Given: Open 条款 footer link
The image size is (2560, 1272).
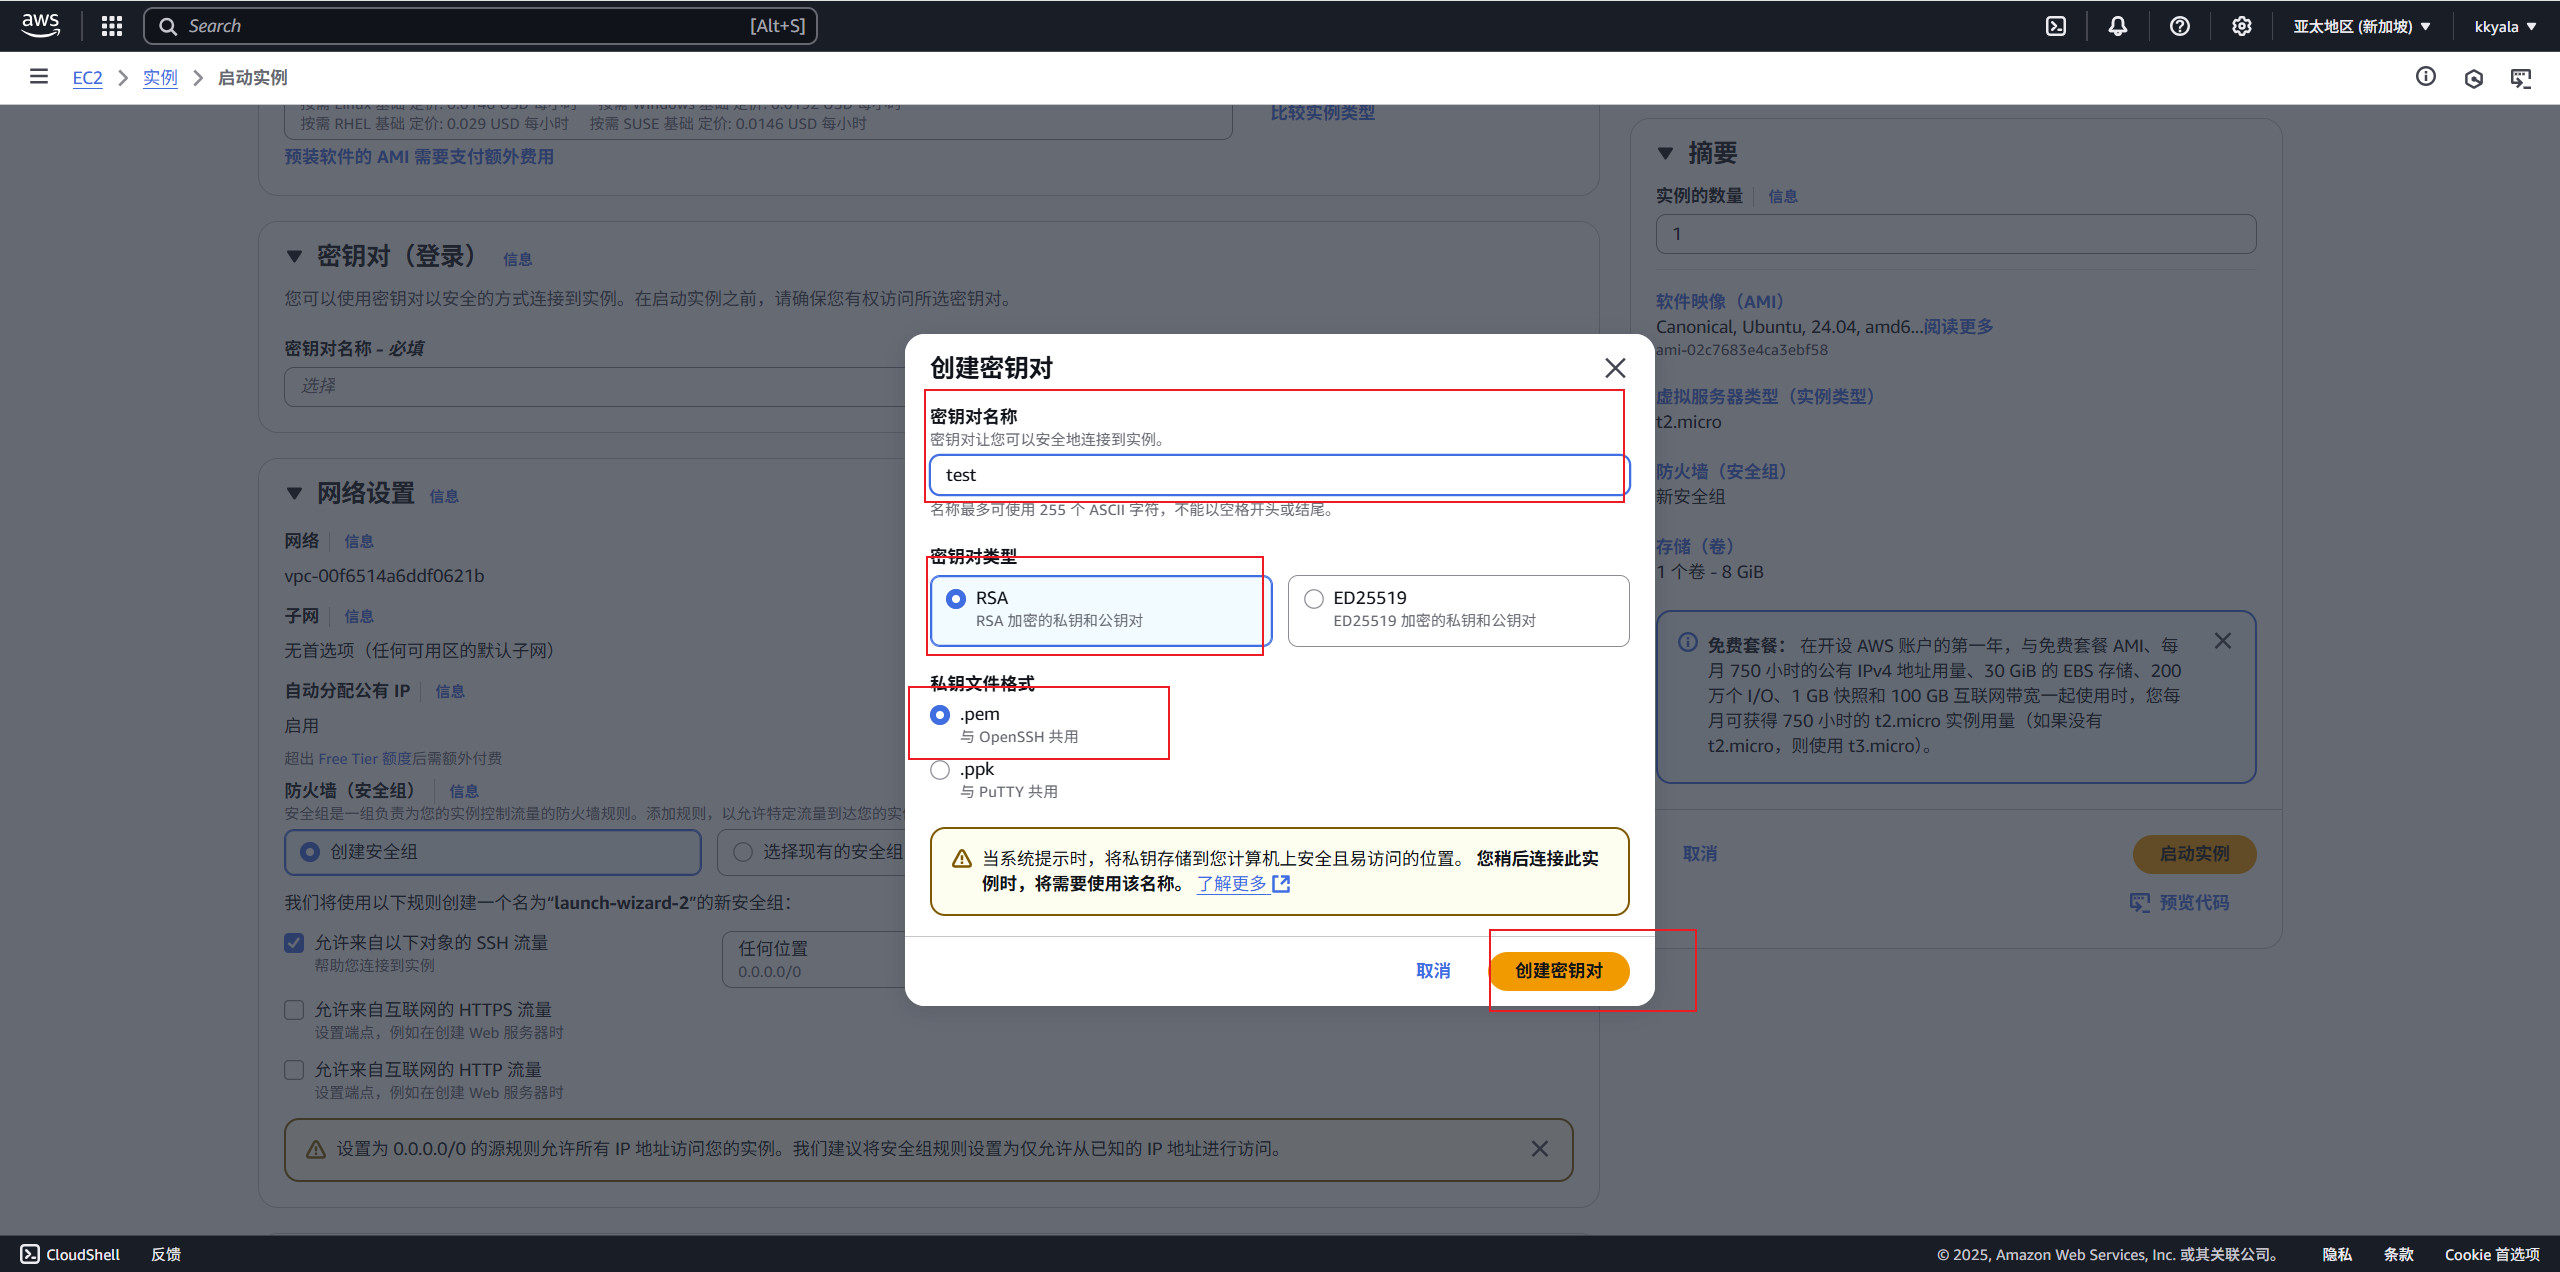Looking at the screenshot, I should coord(2399,1254).
